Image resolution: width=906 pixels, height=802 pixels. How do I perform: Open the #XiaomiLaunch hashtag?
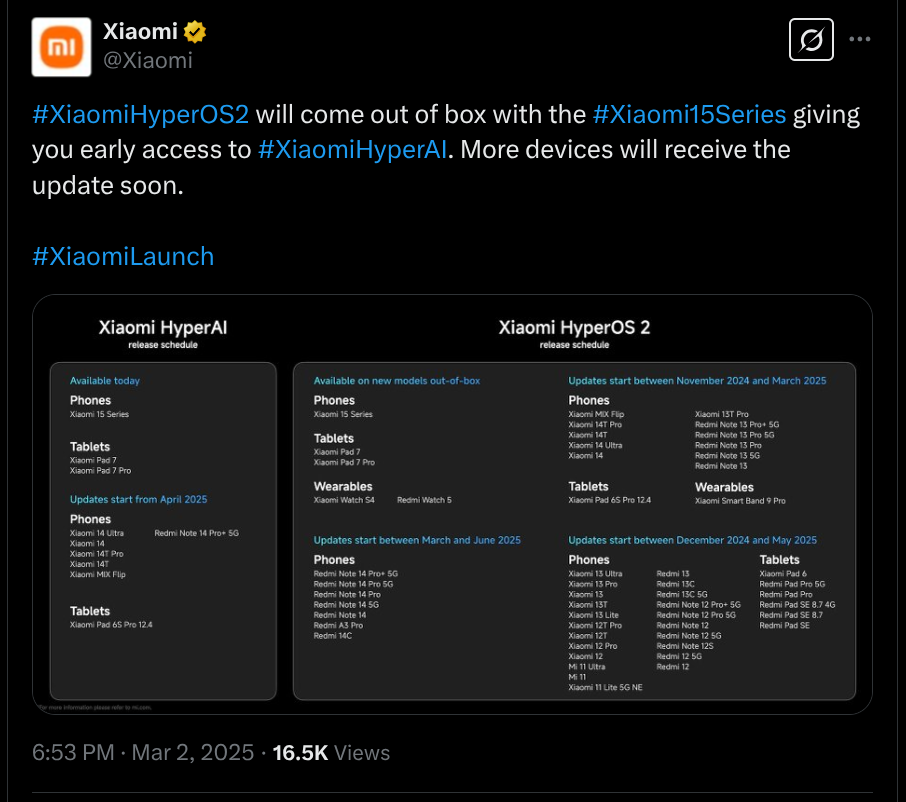click(123, 256)
